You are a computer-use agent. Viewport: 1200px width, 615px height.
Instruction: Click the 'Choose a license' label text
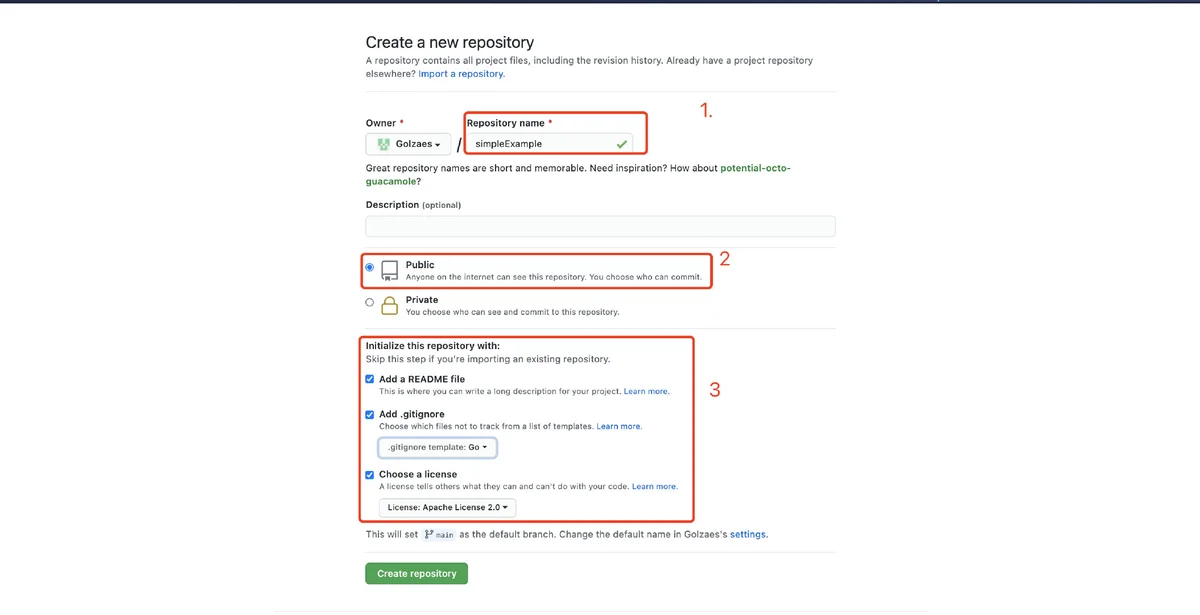pyautogui.click(x=418, y=475)
